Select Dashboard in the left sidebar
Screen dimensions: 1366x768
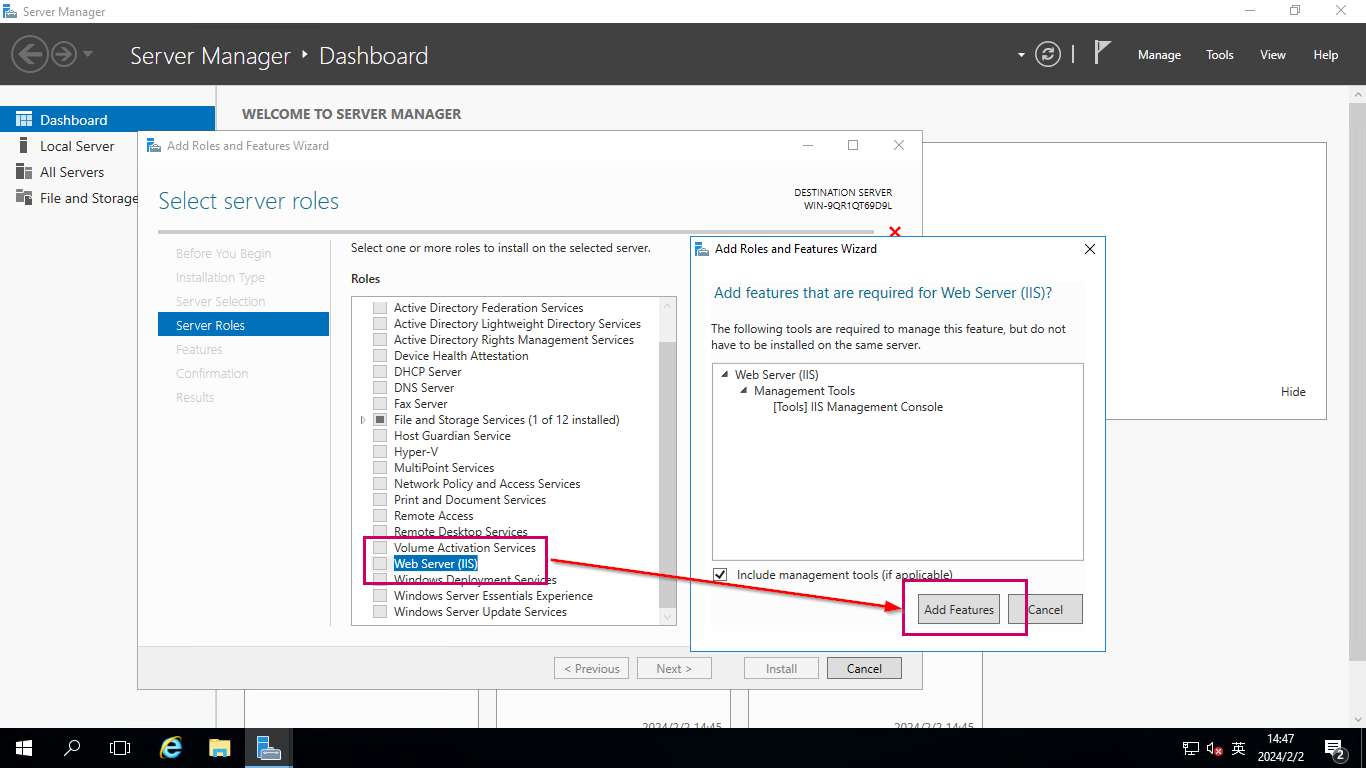[x=107, y=119]
